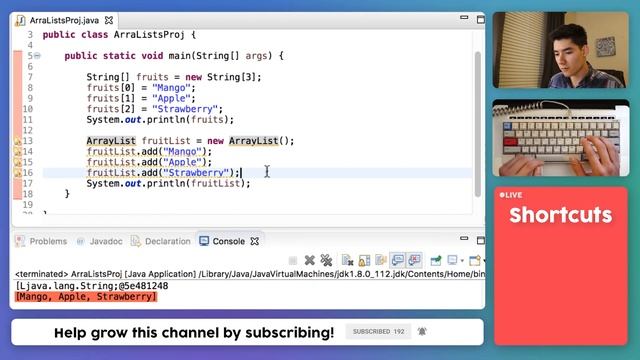This screenshot has height=360, width=640.
Task: Click 'fruitList.add("Apple");' line
Action: coord(149,162)
